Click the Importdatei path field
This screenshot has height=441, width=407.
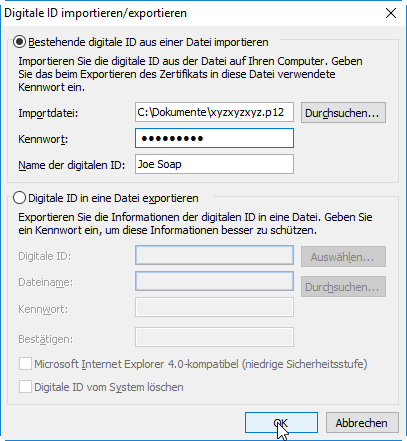pos(214,112)
